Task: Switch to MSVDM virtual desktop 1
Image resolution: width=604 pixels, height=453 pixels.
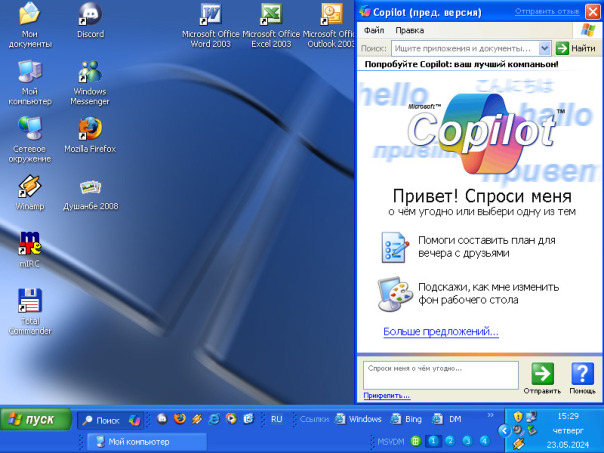Action: tap(433, 441)
